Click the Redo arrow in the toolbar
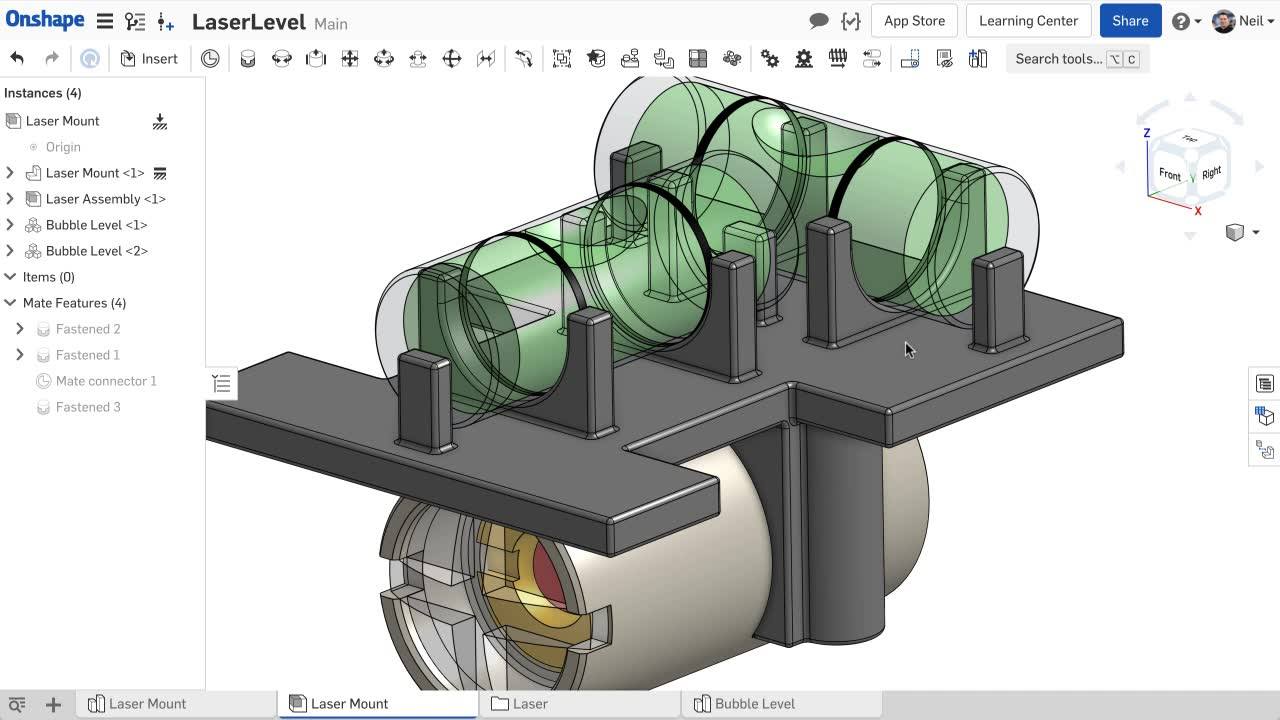 pyautogui.click(x=52, y=59)
